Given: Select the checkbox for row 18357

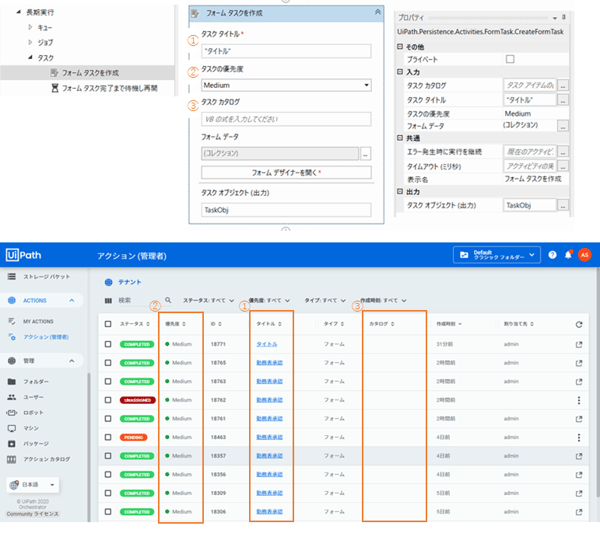Looking at the screenshot, I should click(x=108, y=456).
